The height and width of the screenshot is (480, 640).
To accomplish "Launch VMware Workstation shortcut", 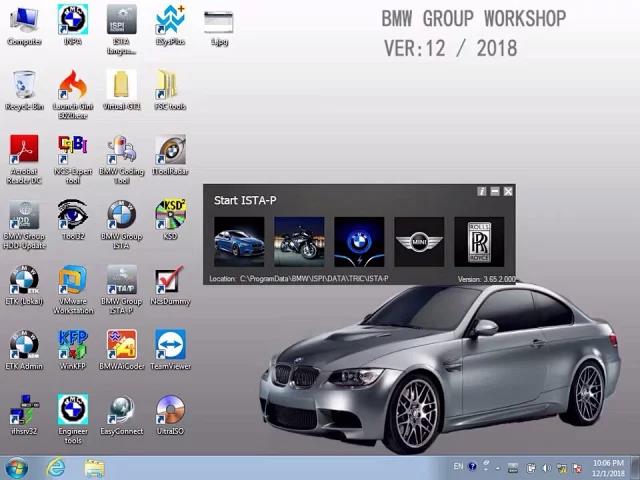I will pos(73,289).
